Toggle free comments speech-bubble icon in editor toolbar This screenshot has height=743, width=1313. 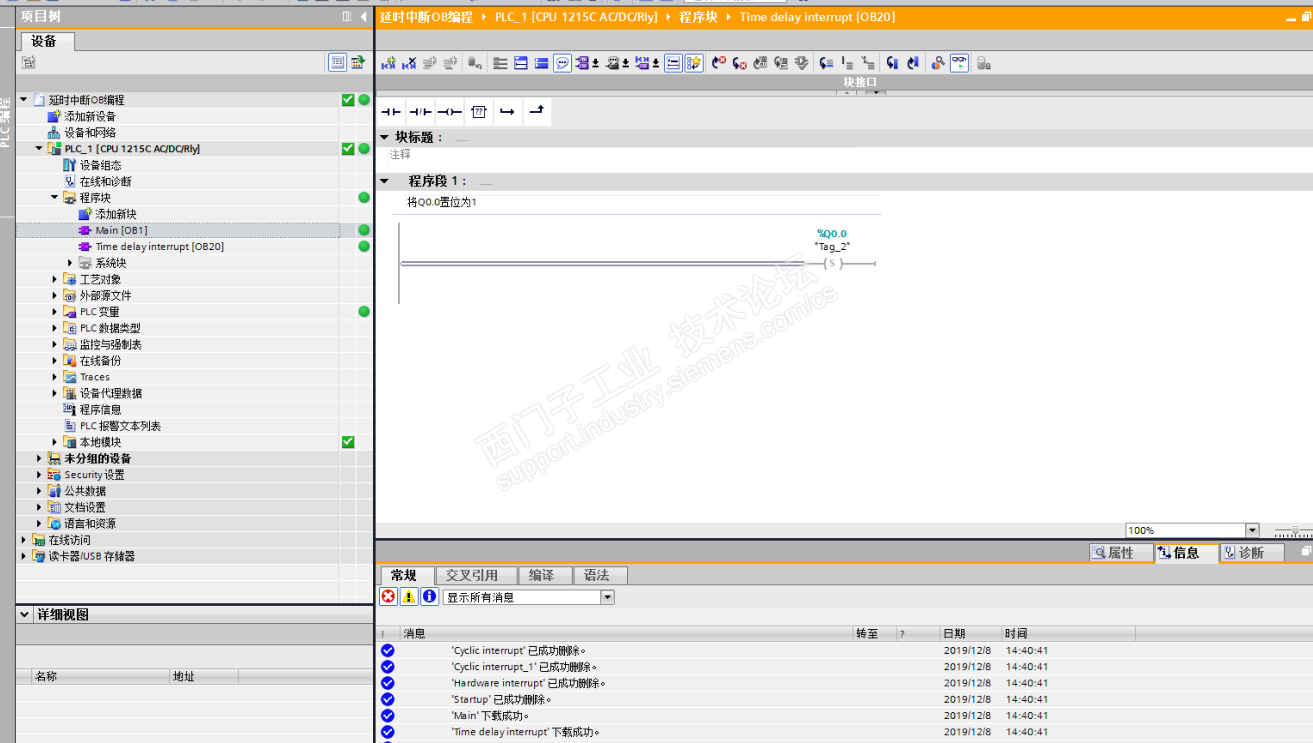point(563,63)
